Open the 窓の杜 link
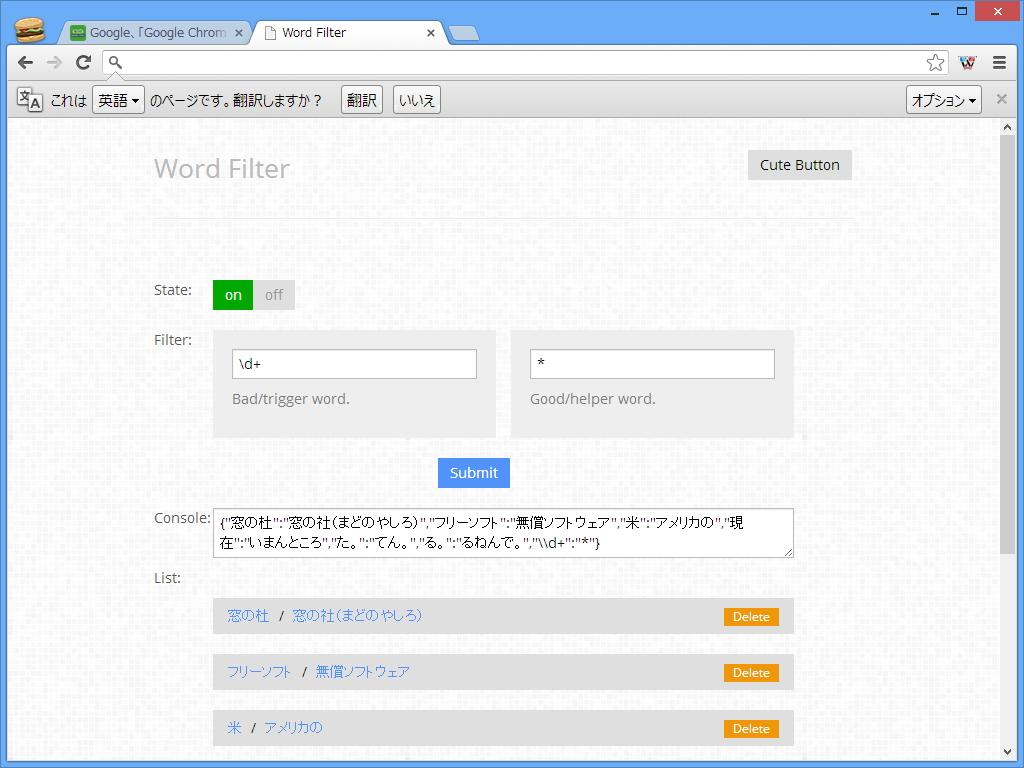 pos(247,616)
